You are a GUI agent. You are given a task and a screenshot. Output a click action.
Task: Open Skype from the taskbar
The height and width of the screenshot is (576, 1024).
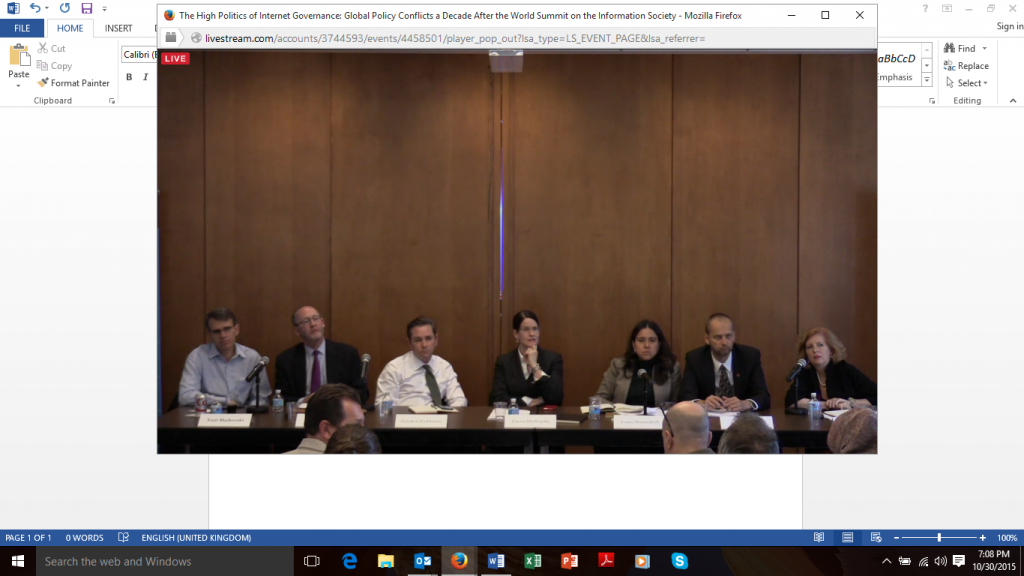click(680, 560)
